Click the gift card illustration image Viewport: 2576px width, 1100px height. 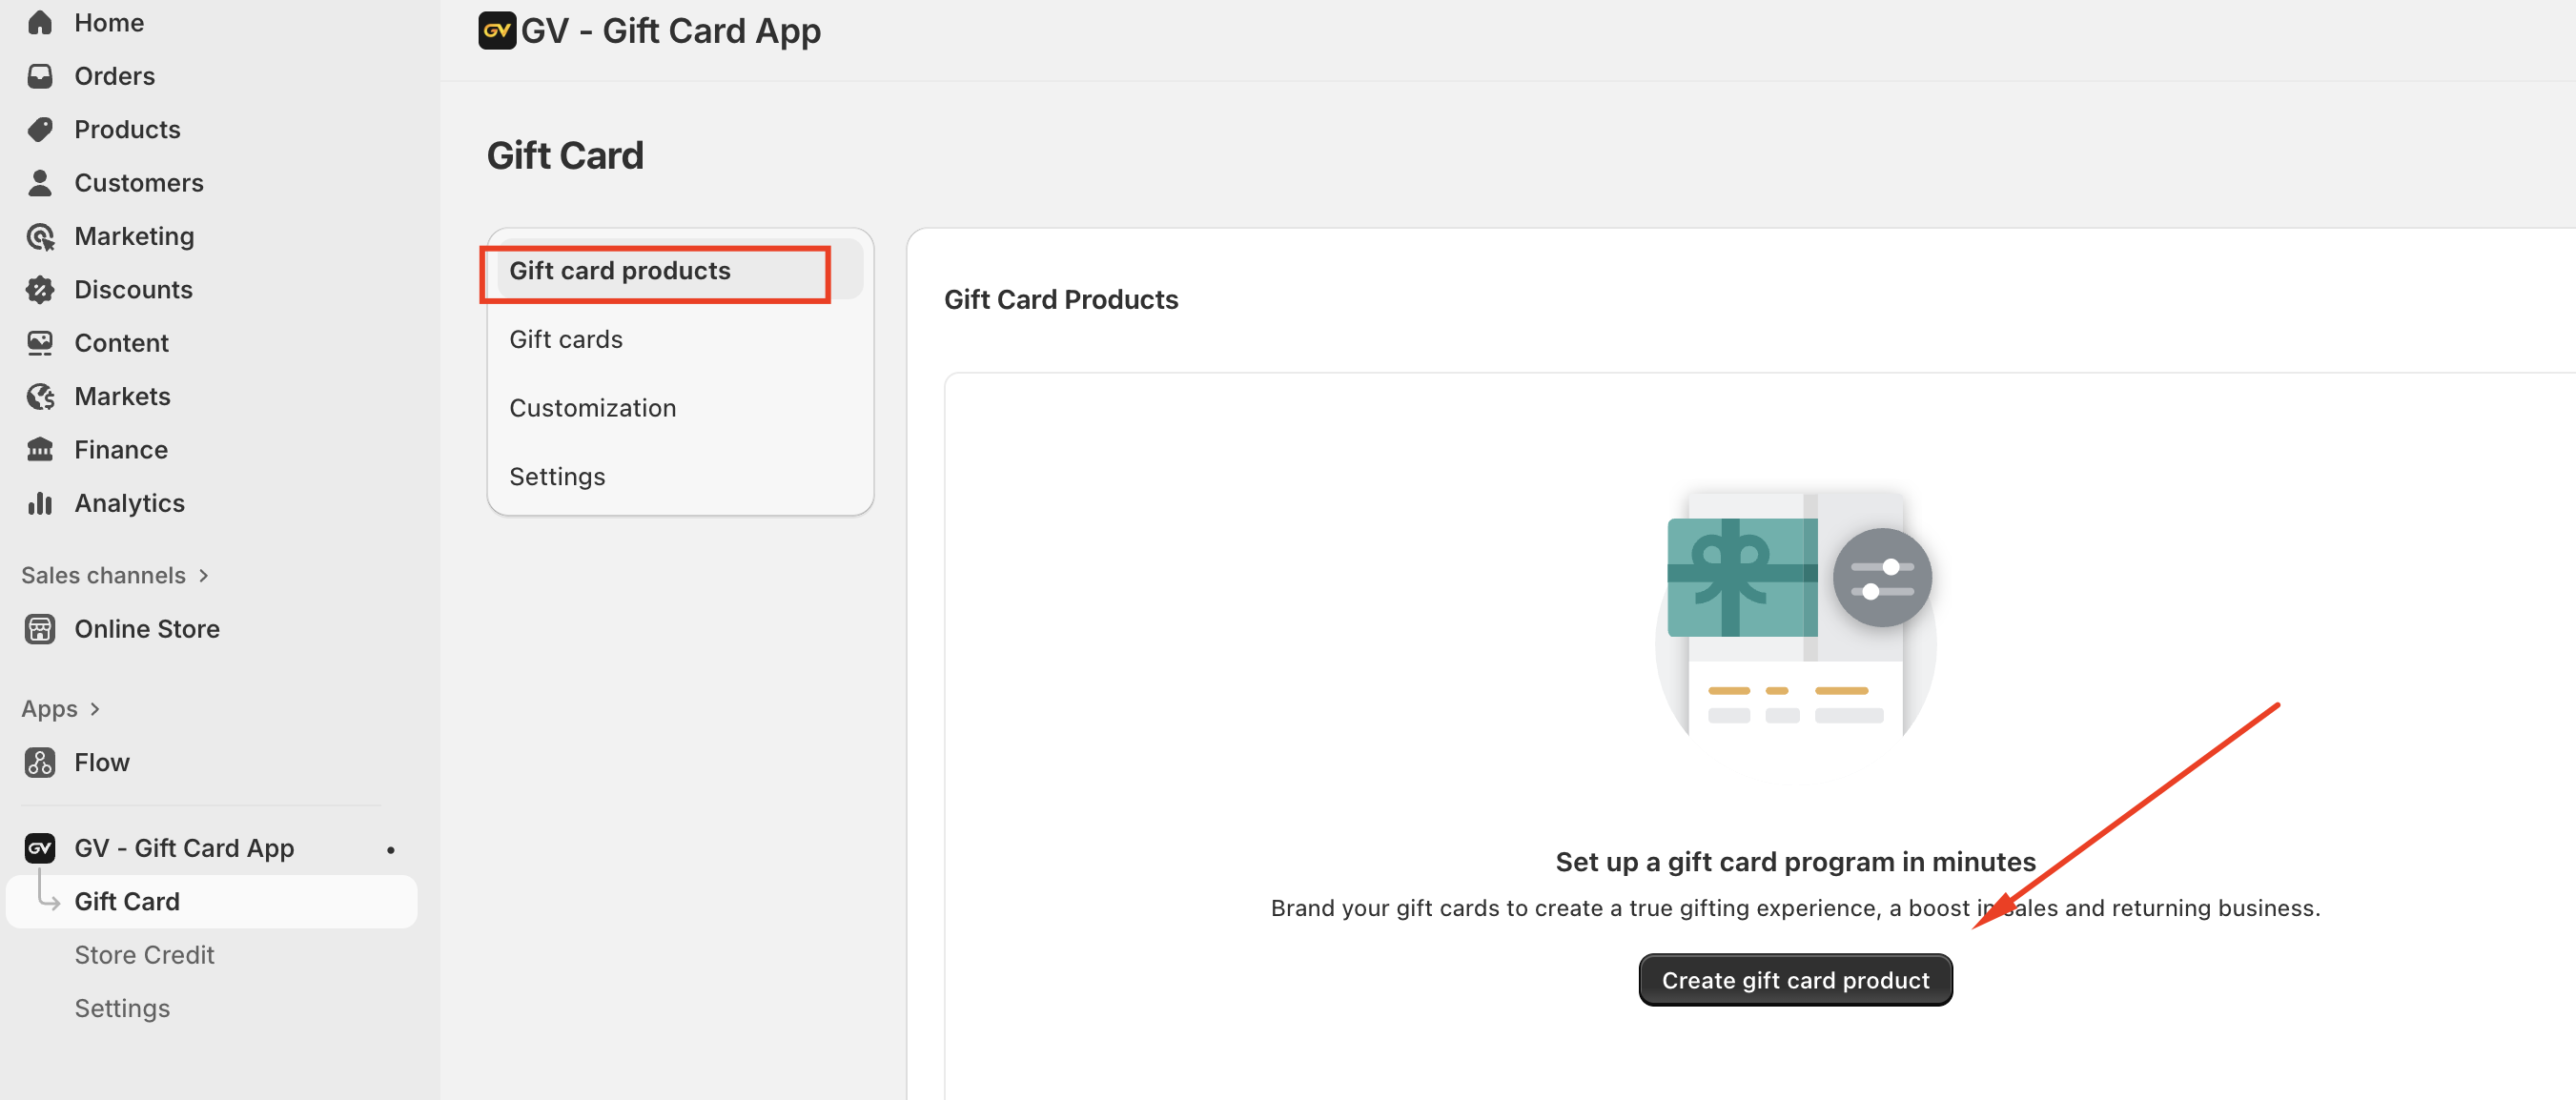tap(1795, 612)
